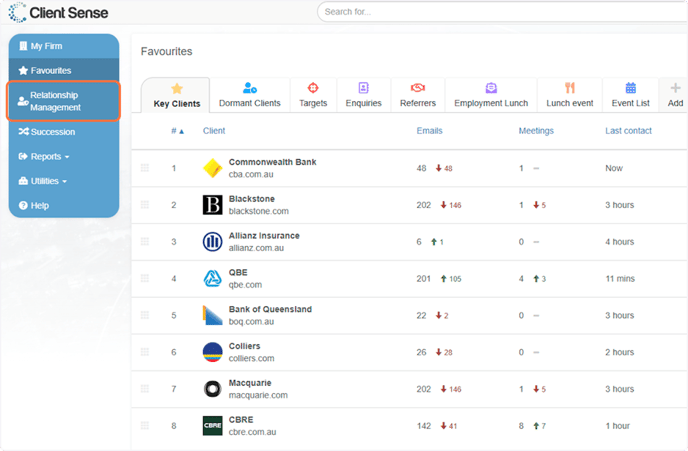
Task: Click the drag handle for Commonwealth Bank row
Action: [x=145, y=168]
